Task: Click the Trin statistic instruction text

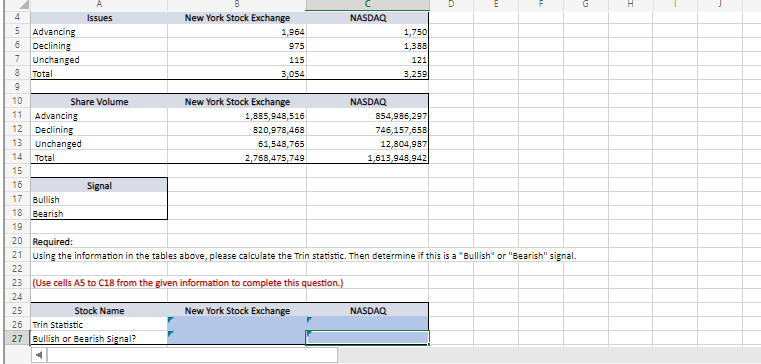Action: pyautogui.click(x=304, y=256)
